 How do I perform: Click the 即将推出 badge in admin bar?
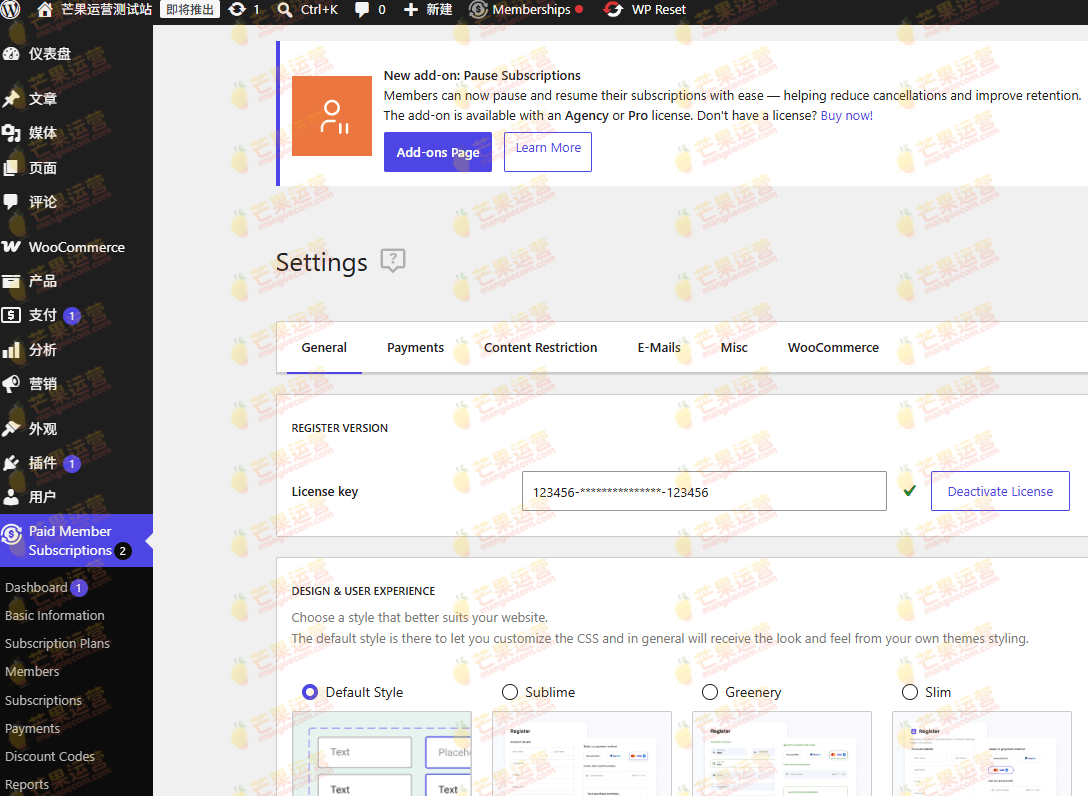(190, 10)
